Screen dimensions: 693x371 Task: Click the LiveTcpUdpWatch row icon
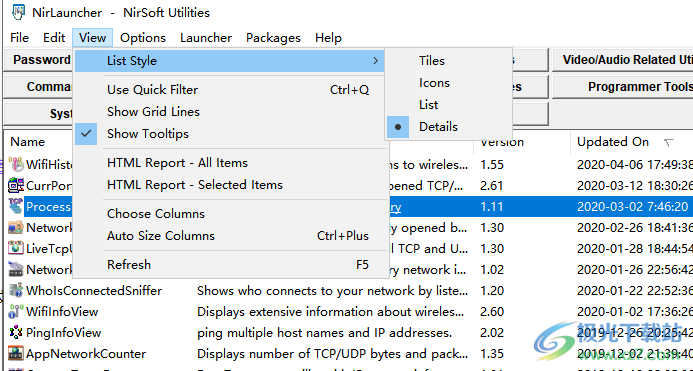pos(16,249)
